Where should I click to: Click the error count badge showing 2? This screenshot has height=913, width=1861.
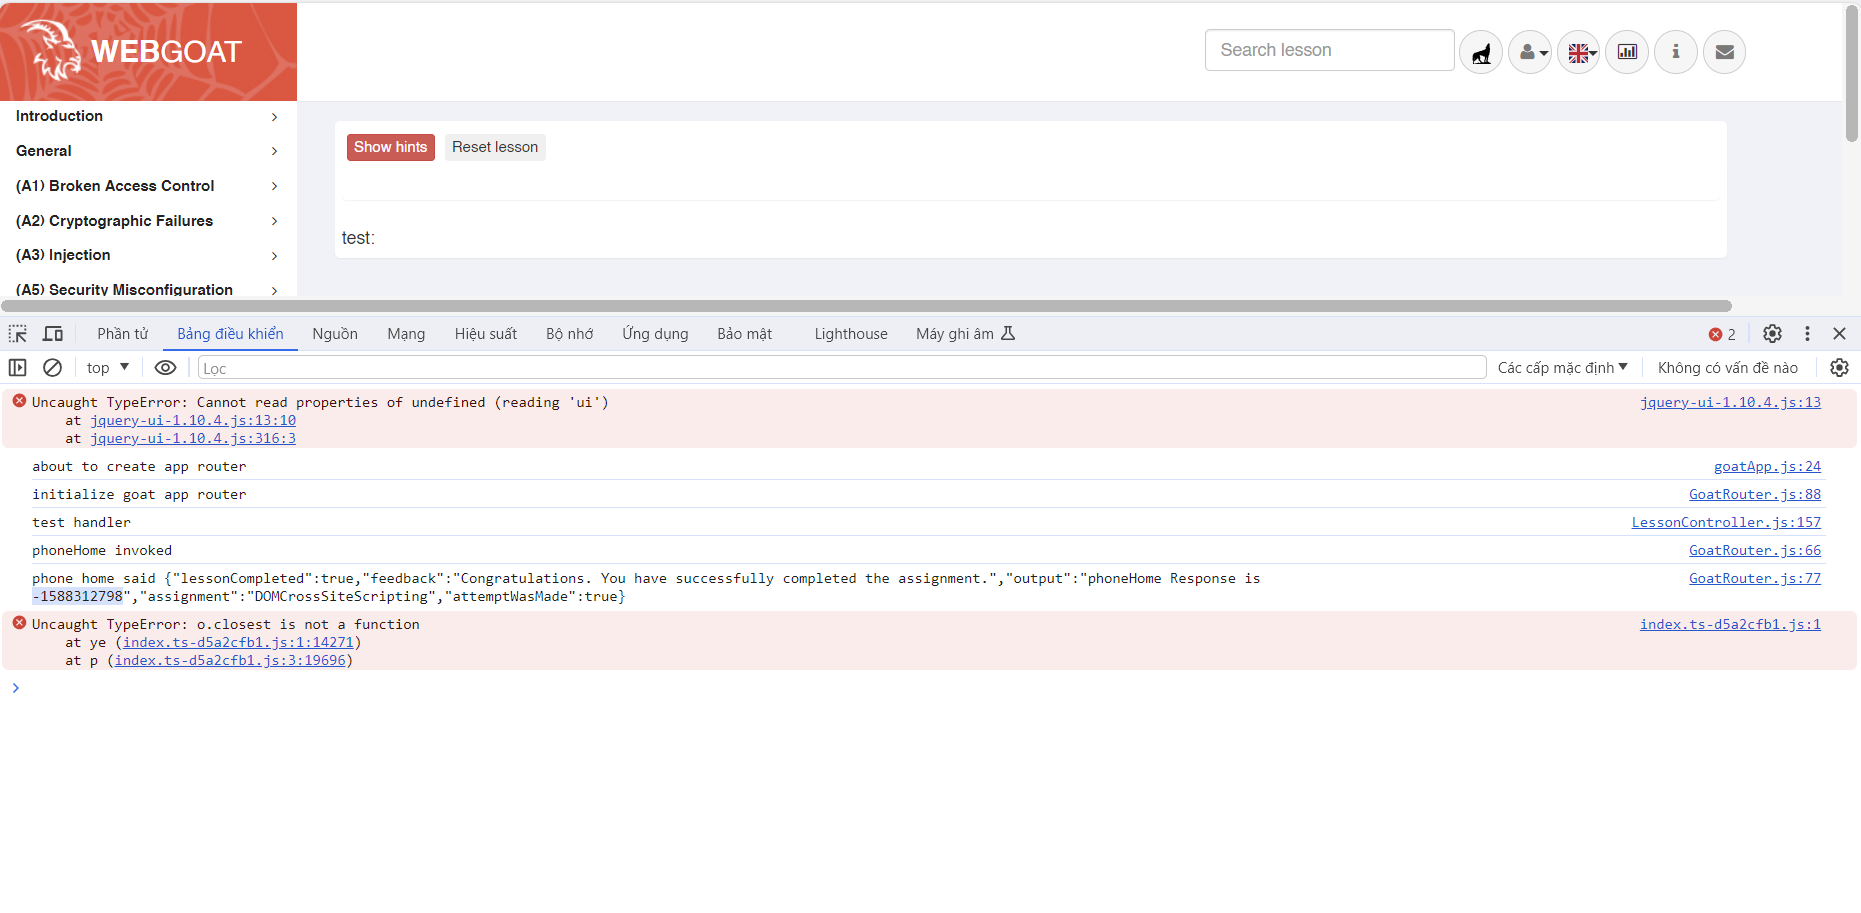pyautogui.click(x=1722, y=334)
